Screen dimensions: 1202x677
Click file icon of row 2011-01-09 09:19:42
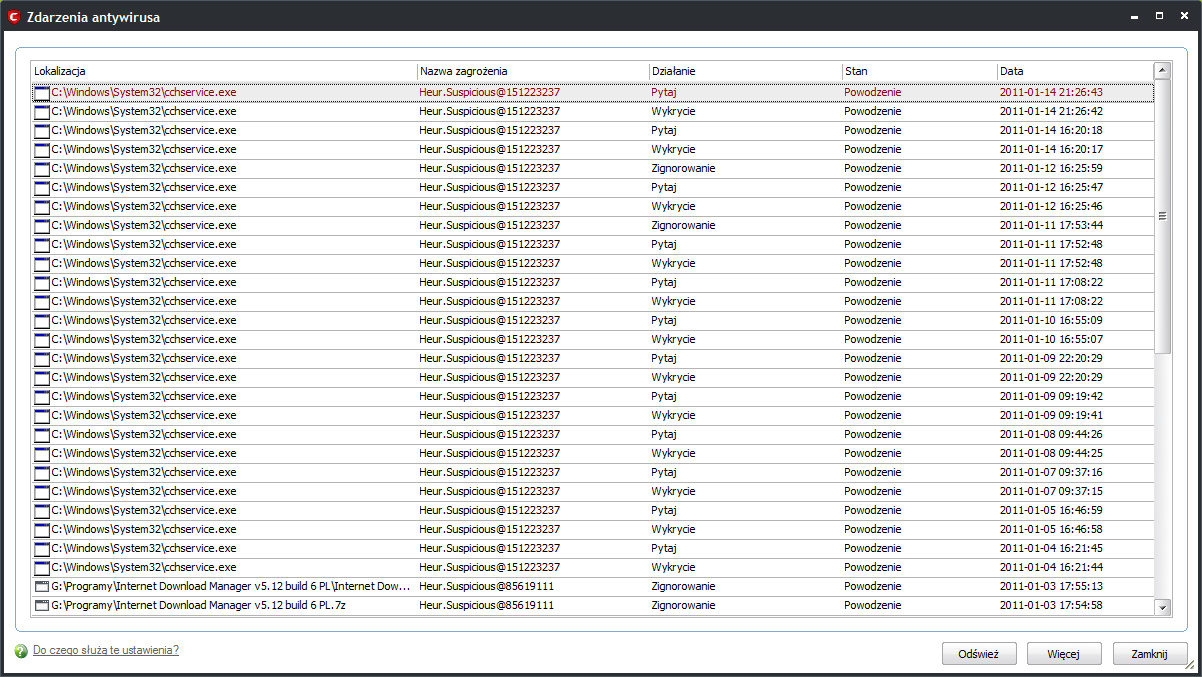click(42, 396)
